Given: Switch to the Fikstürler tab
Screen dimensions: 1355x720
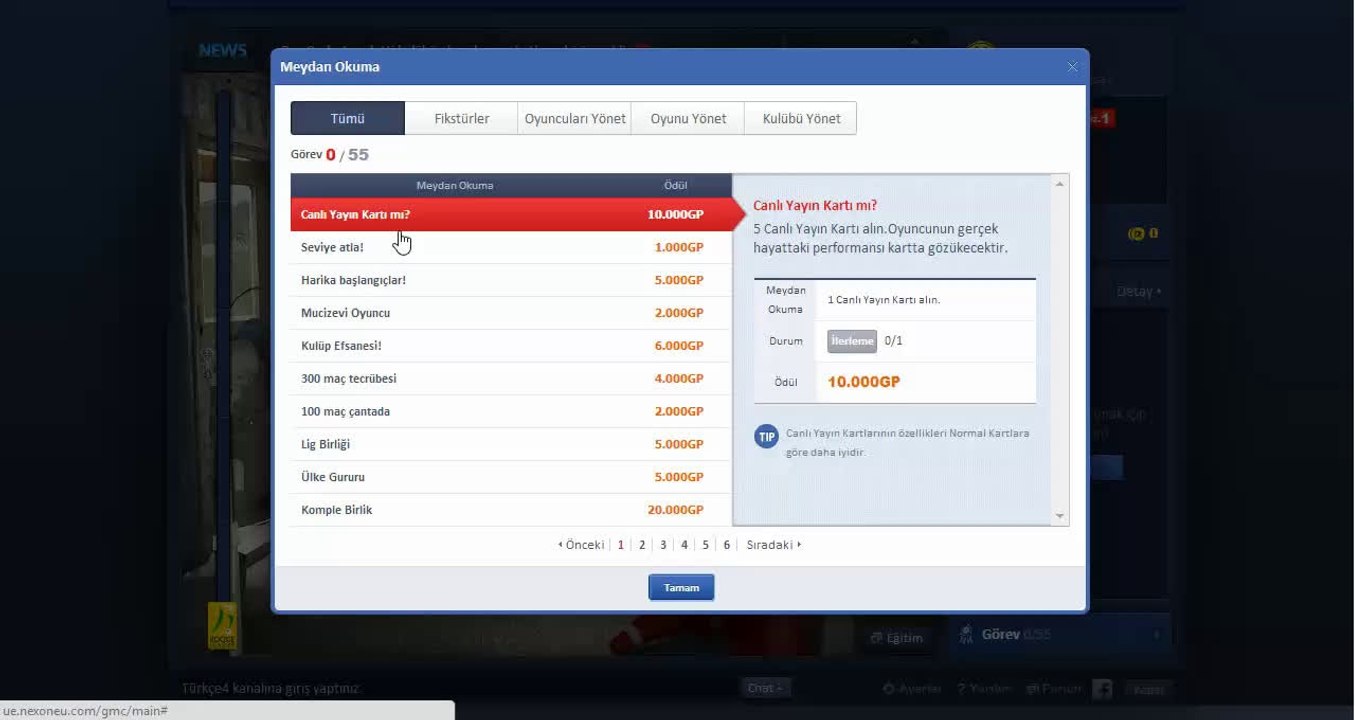Looking at the screenshot, I should coord(462,118).
